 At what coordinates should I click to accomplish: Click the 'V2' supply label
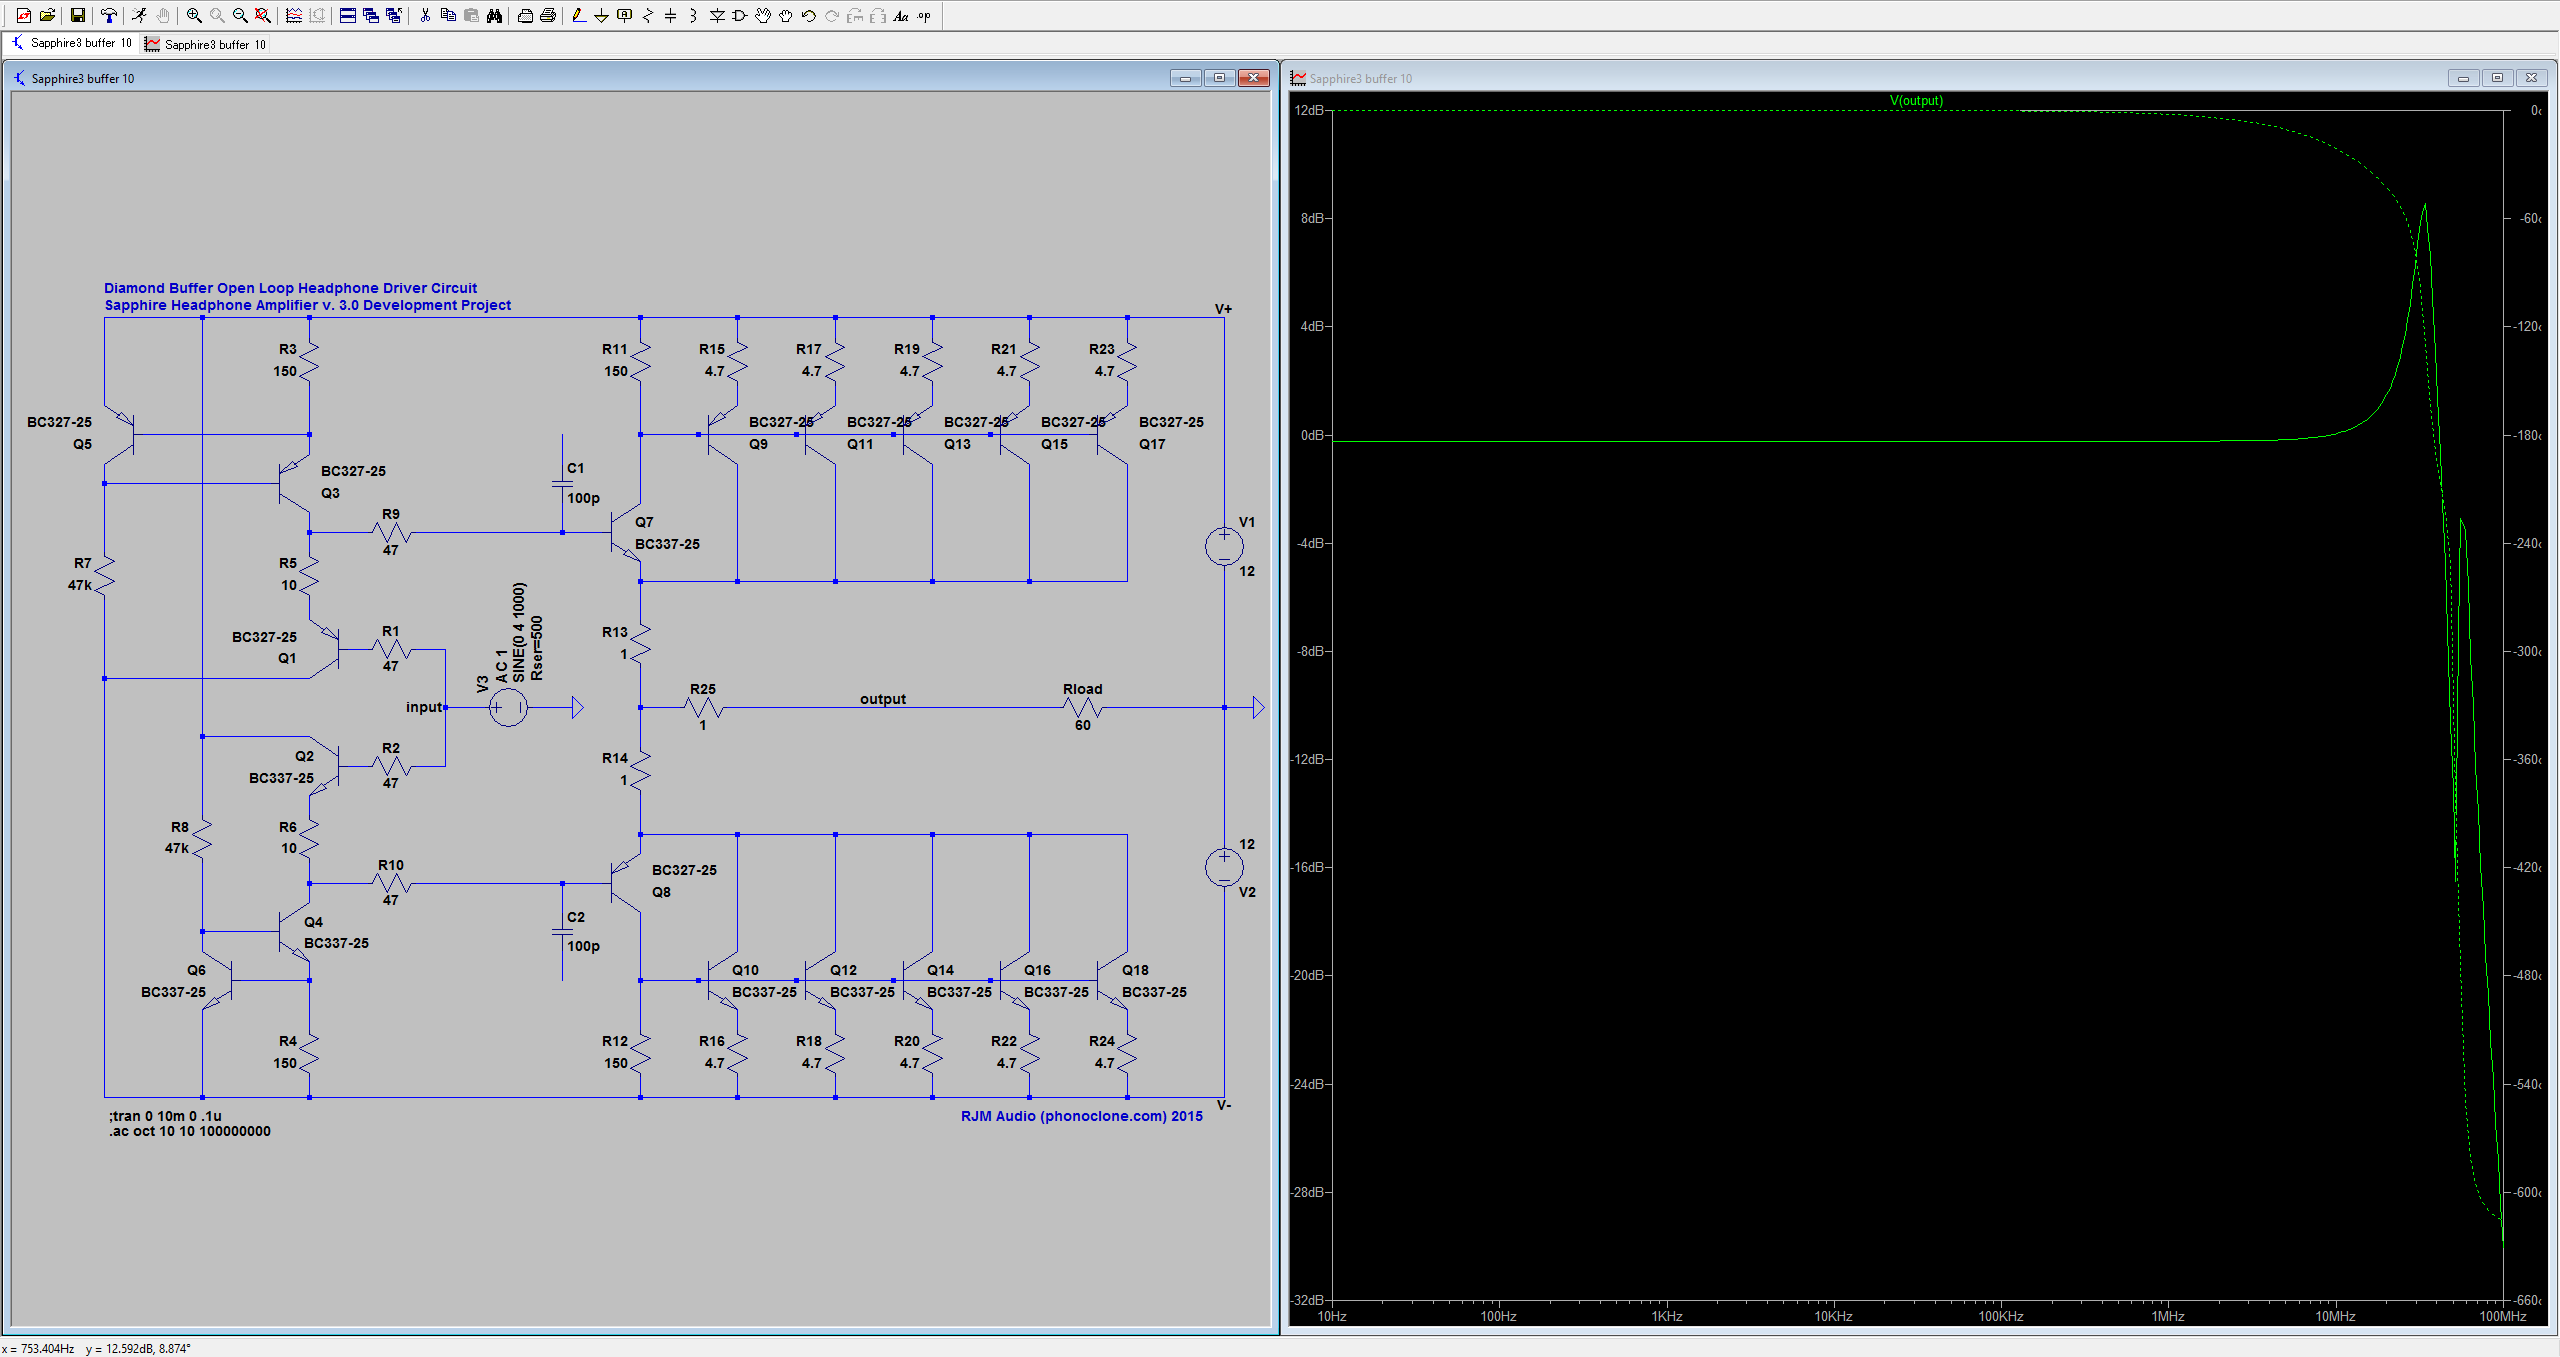[1247, 892]
